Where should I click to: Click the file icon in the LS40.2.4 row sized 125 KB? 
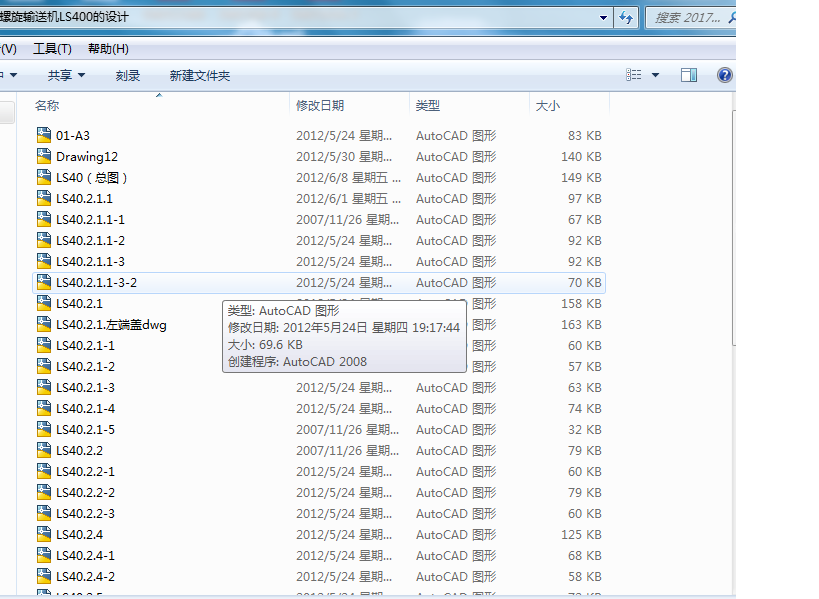[x=44, y=534]
